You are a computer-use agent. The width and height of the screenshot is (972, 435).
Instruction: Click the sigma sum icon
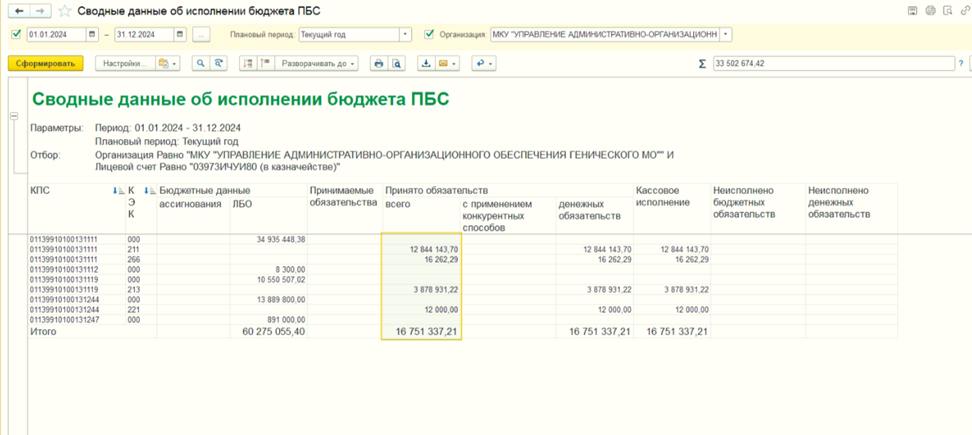702,64
